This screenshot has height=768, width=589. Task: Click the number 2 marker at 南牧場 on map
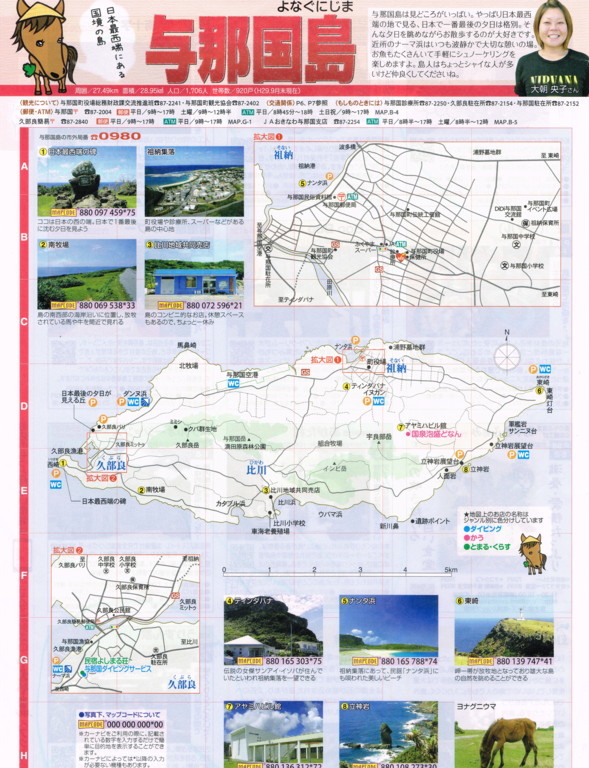tap(141, 489)
